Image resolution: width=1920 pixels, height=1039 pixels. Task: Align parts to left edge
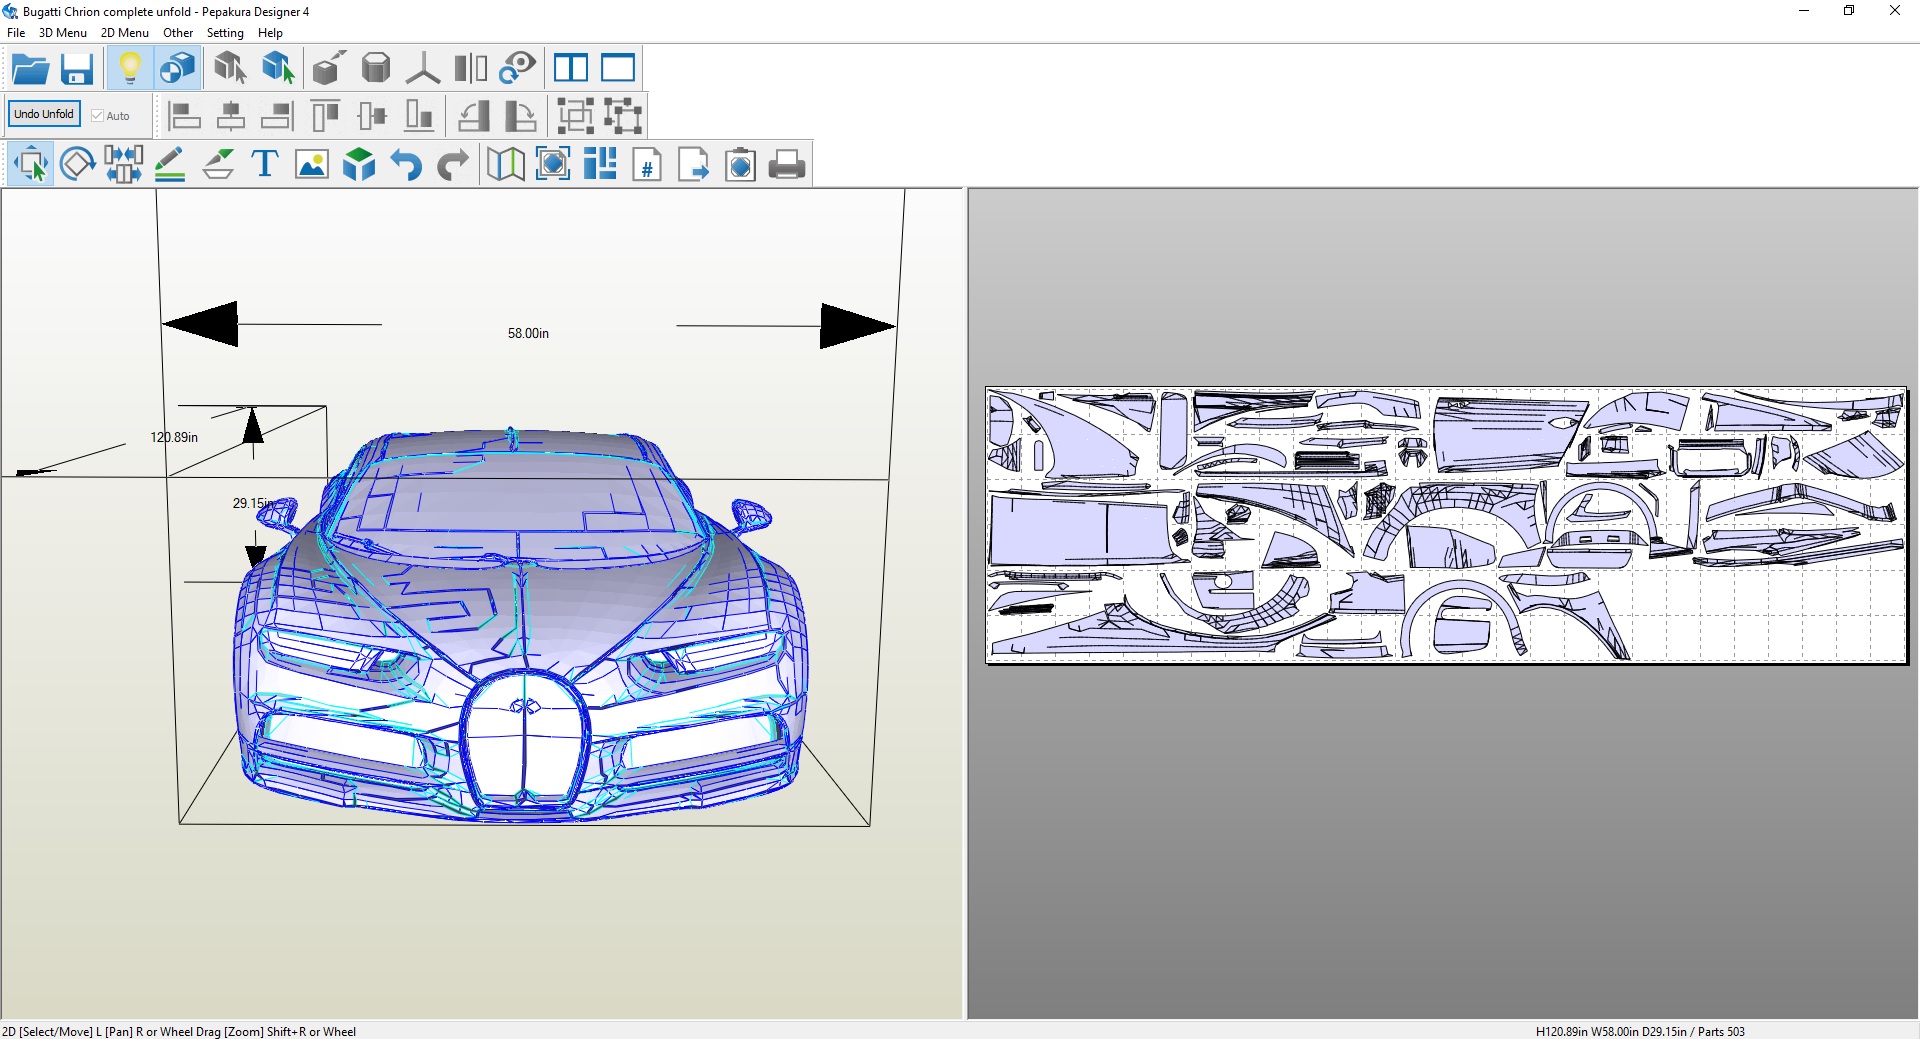(184, 116)
